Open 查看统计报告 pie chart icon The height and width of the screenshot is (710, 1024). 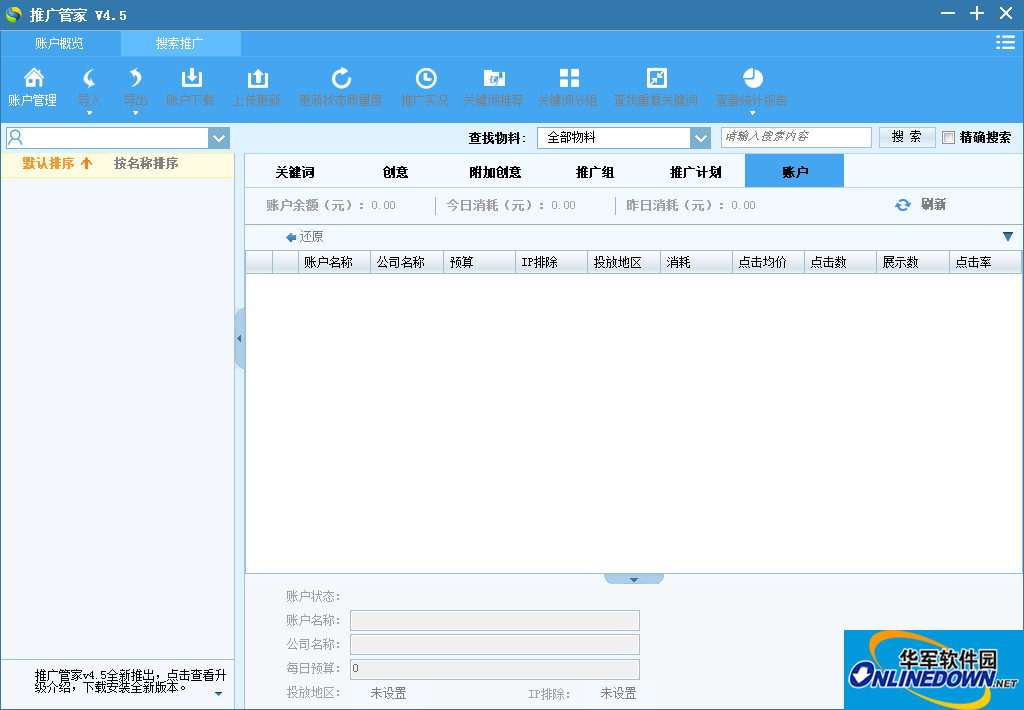pyautogui.click(x=752, y=78)
